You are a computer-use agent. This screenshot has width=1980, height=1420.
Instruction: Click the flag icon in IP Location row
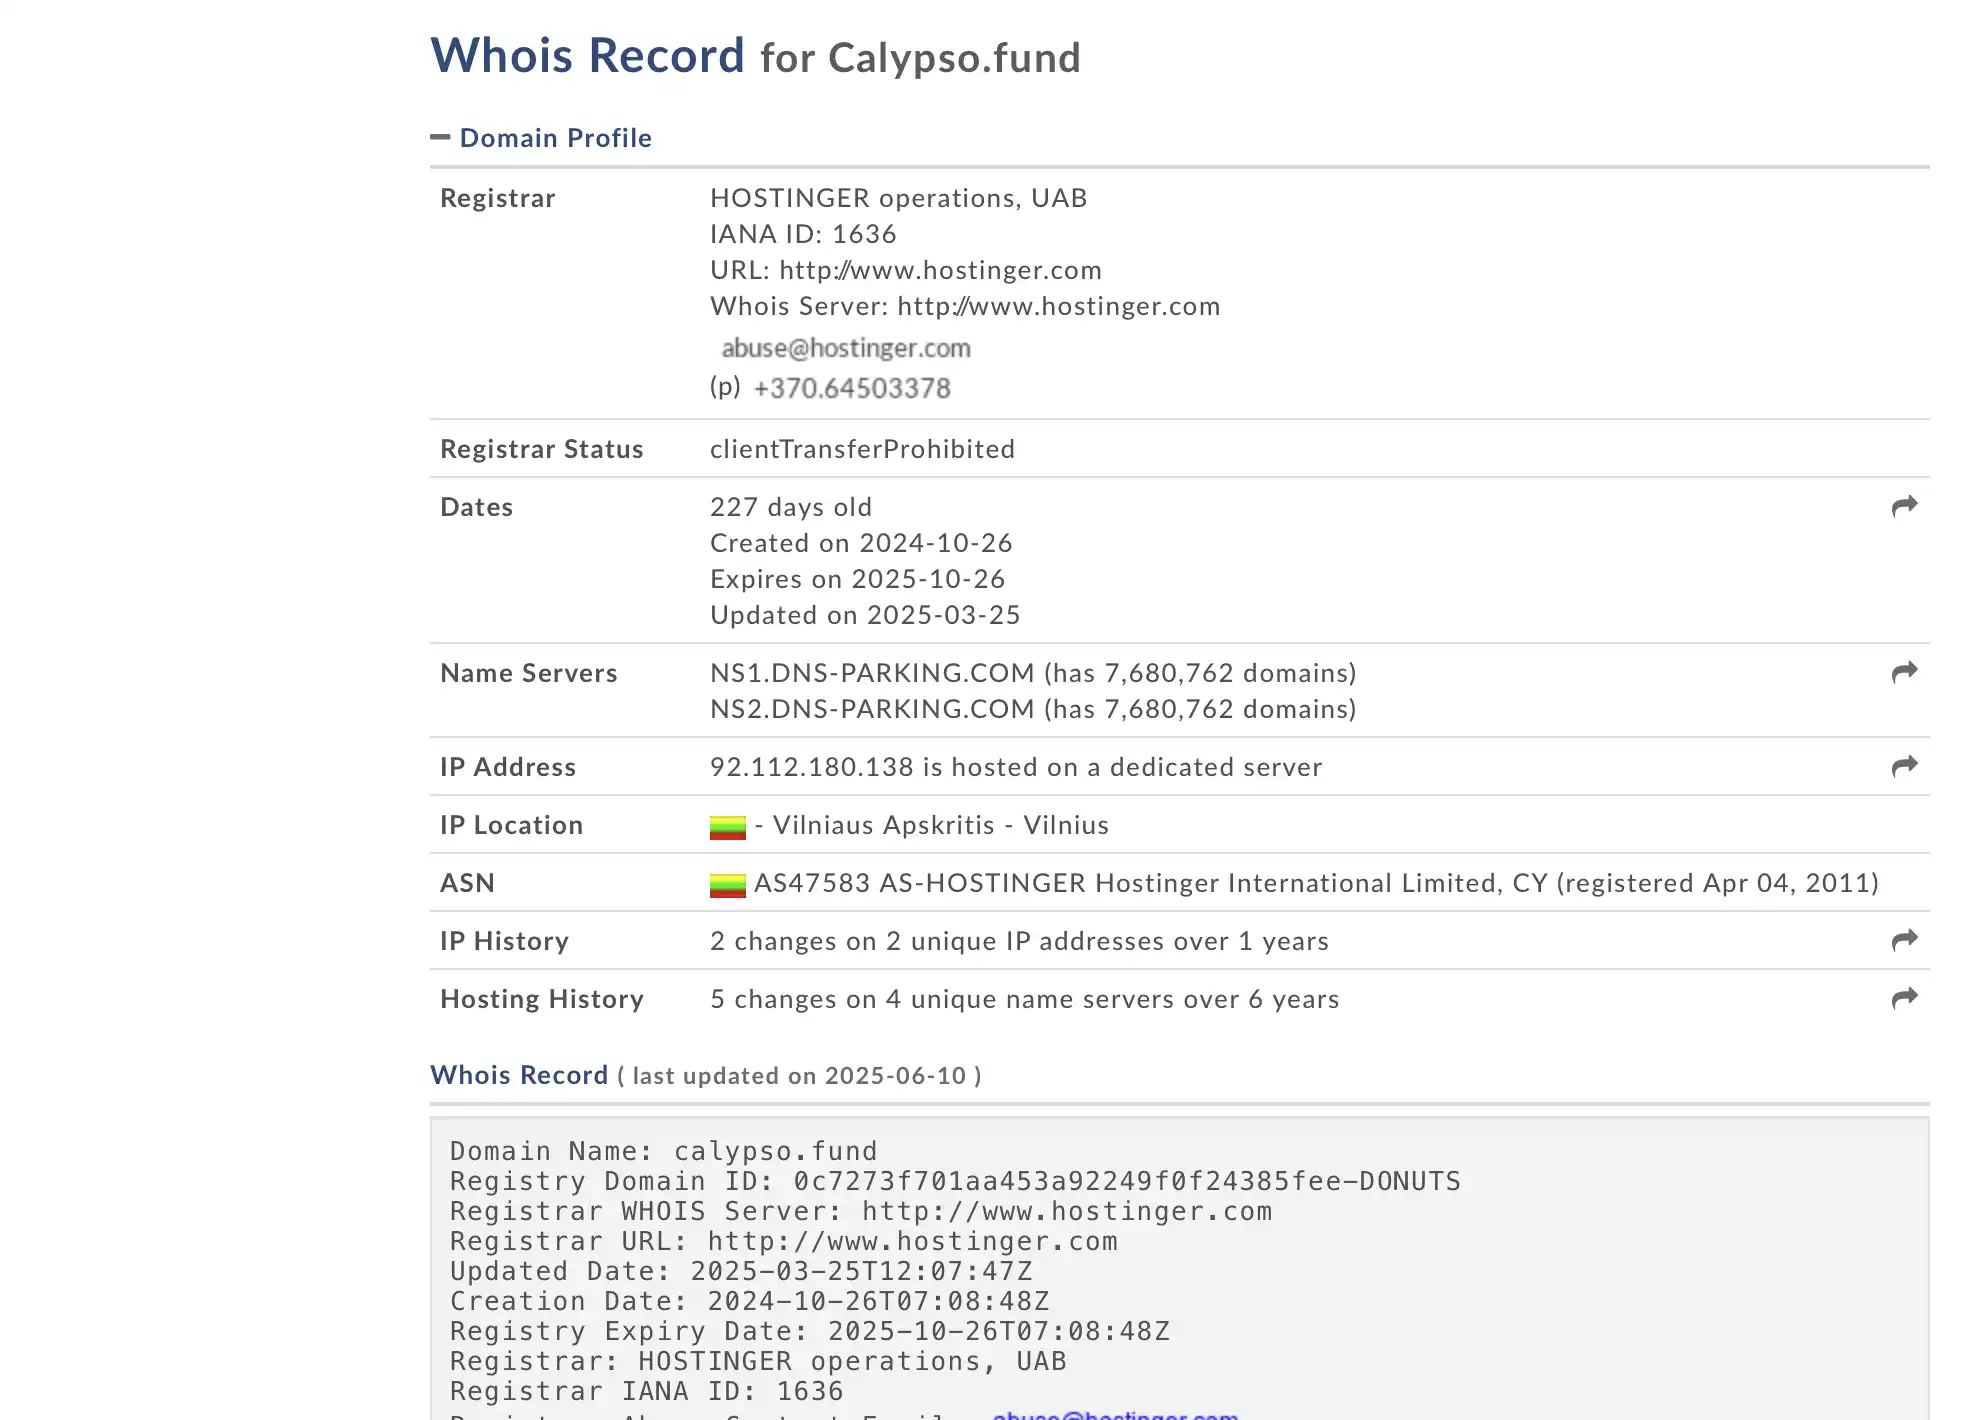pyautogui.click(x=728, y=827)
